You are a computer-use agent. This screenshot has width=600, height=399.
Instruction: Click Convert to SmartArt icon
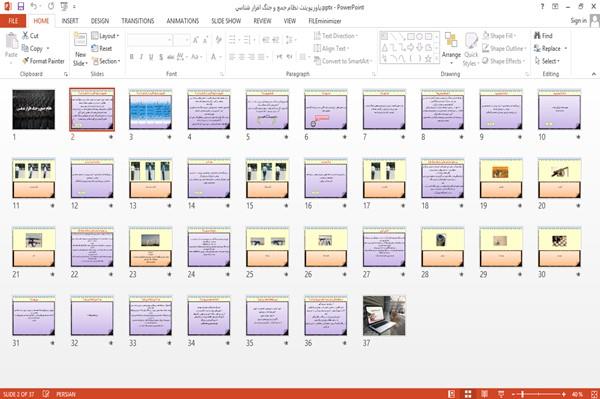(x=317, y=61)
